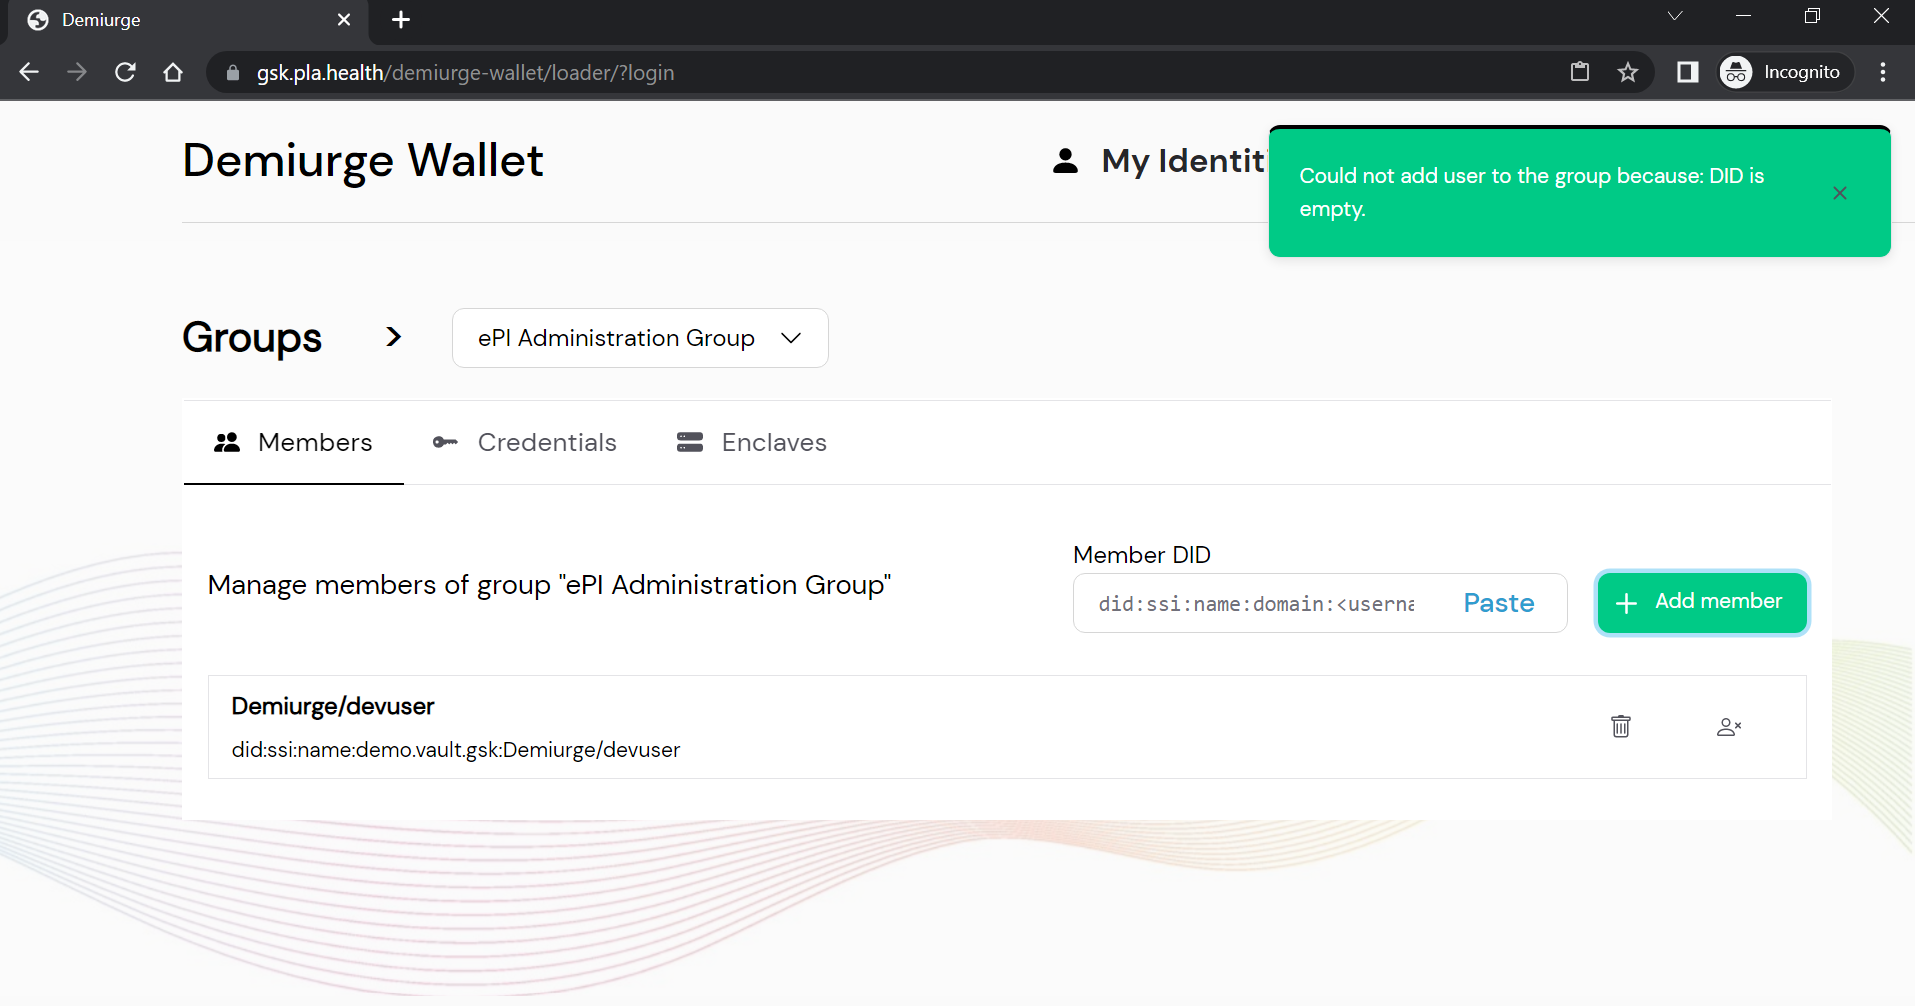1915x1006 pixels.
Task: Open Chrome's three-dot menu
Action: [1883, 71]
